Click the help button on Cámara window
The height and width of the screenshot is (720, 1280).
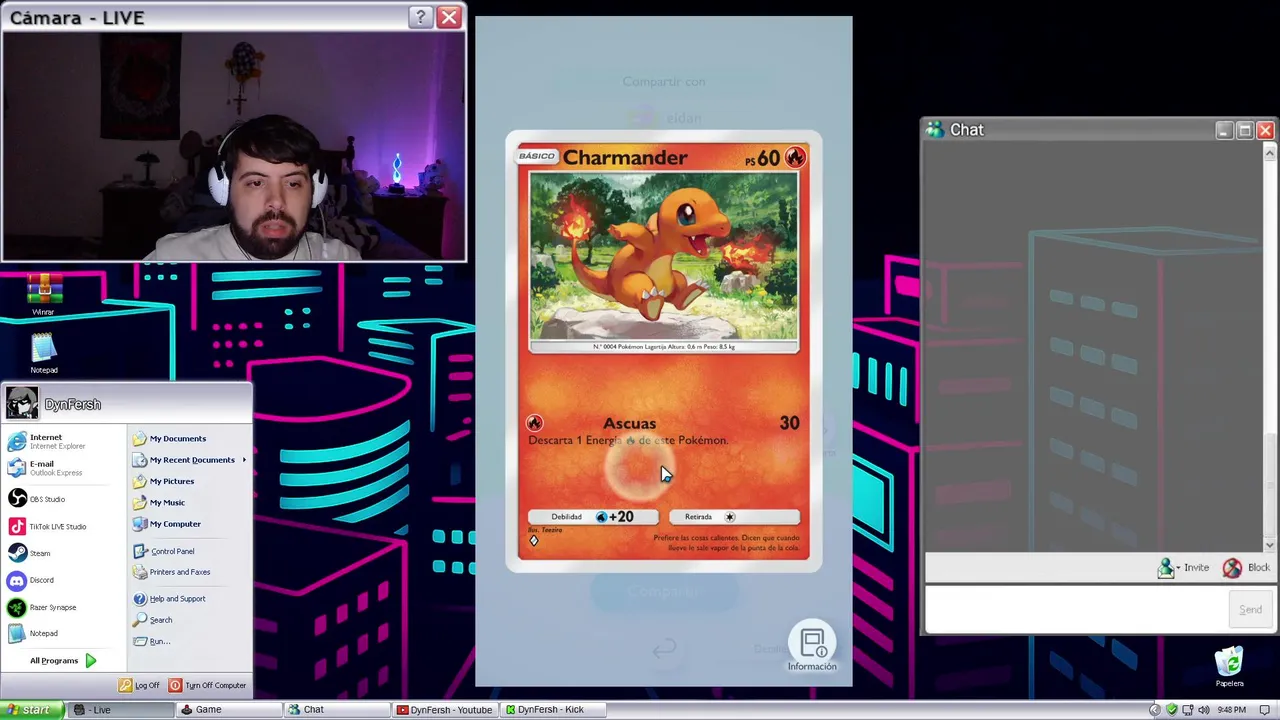pos(421,17)
